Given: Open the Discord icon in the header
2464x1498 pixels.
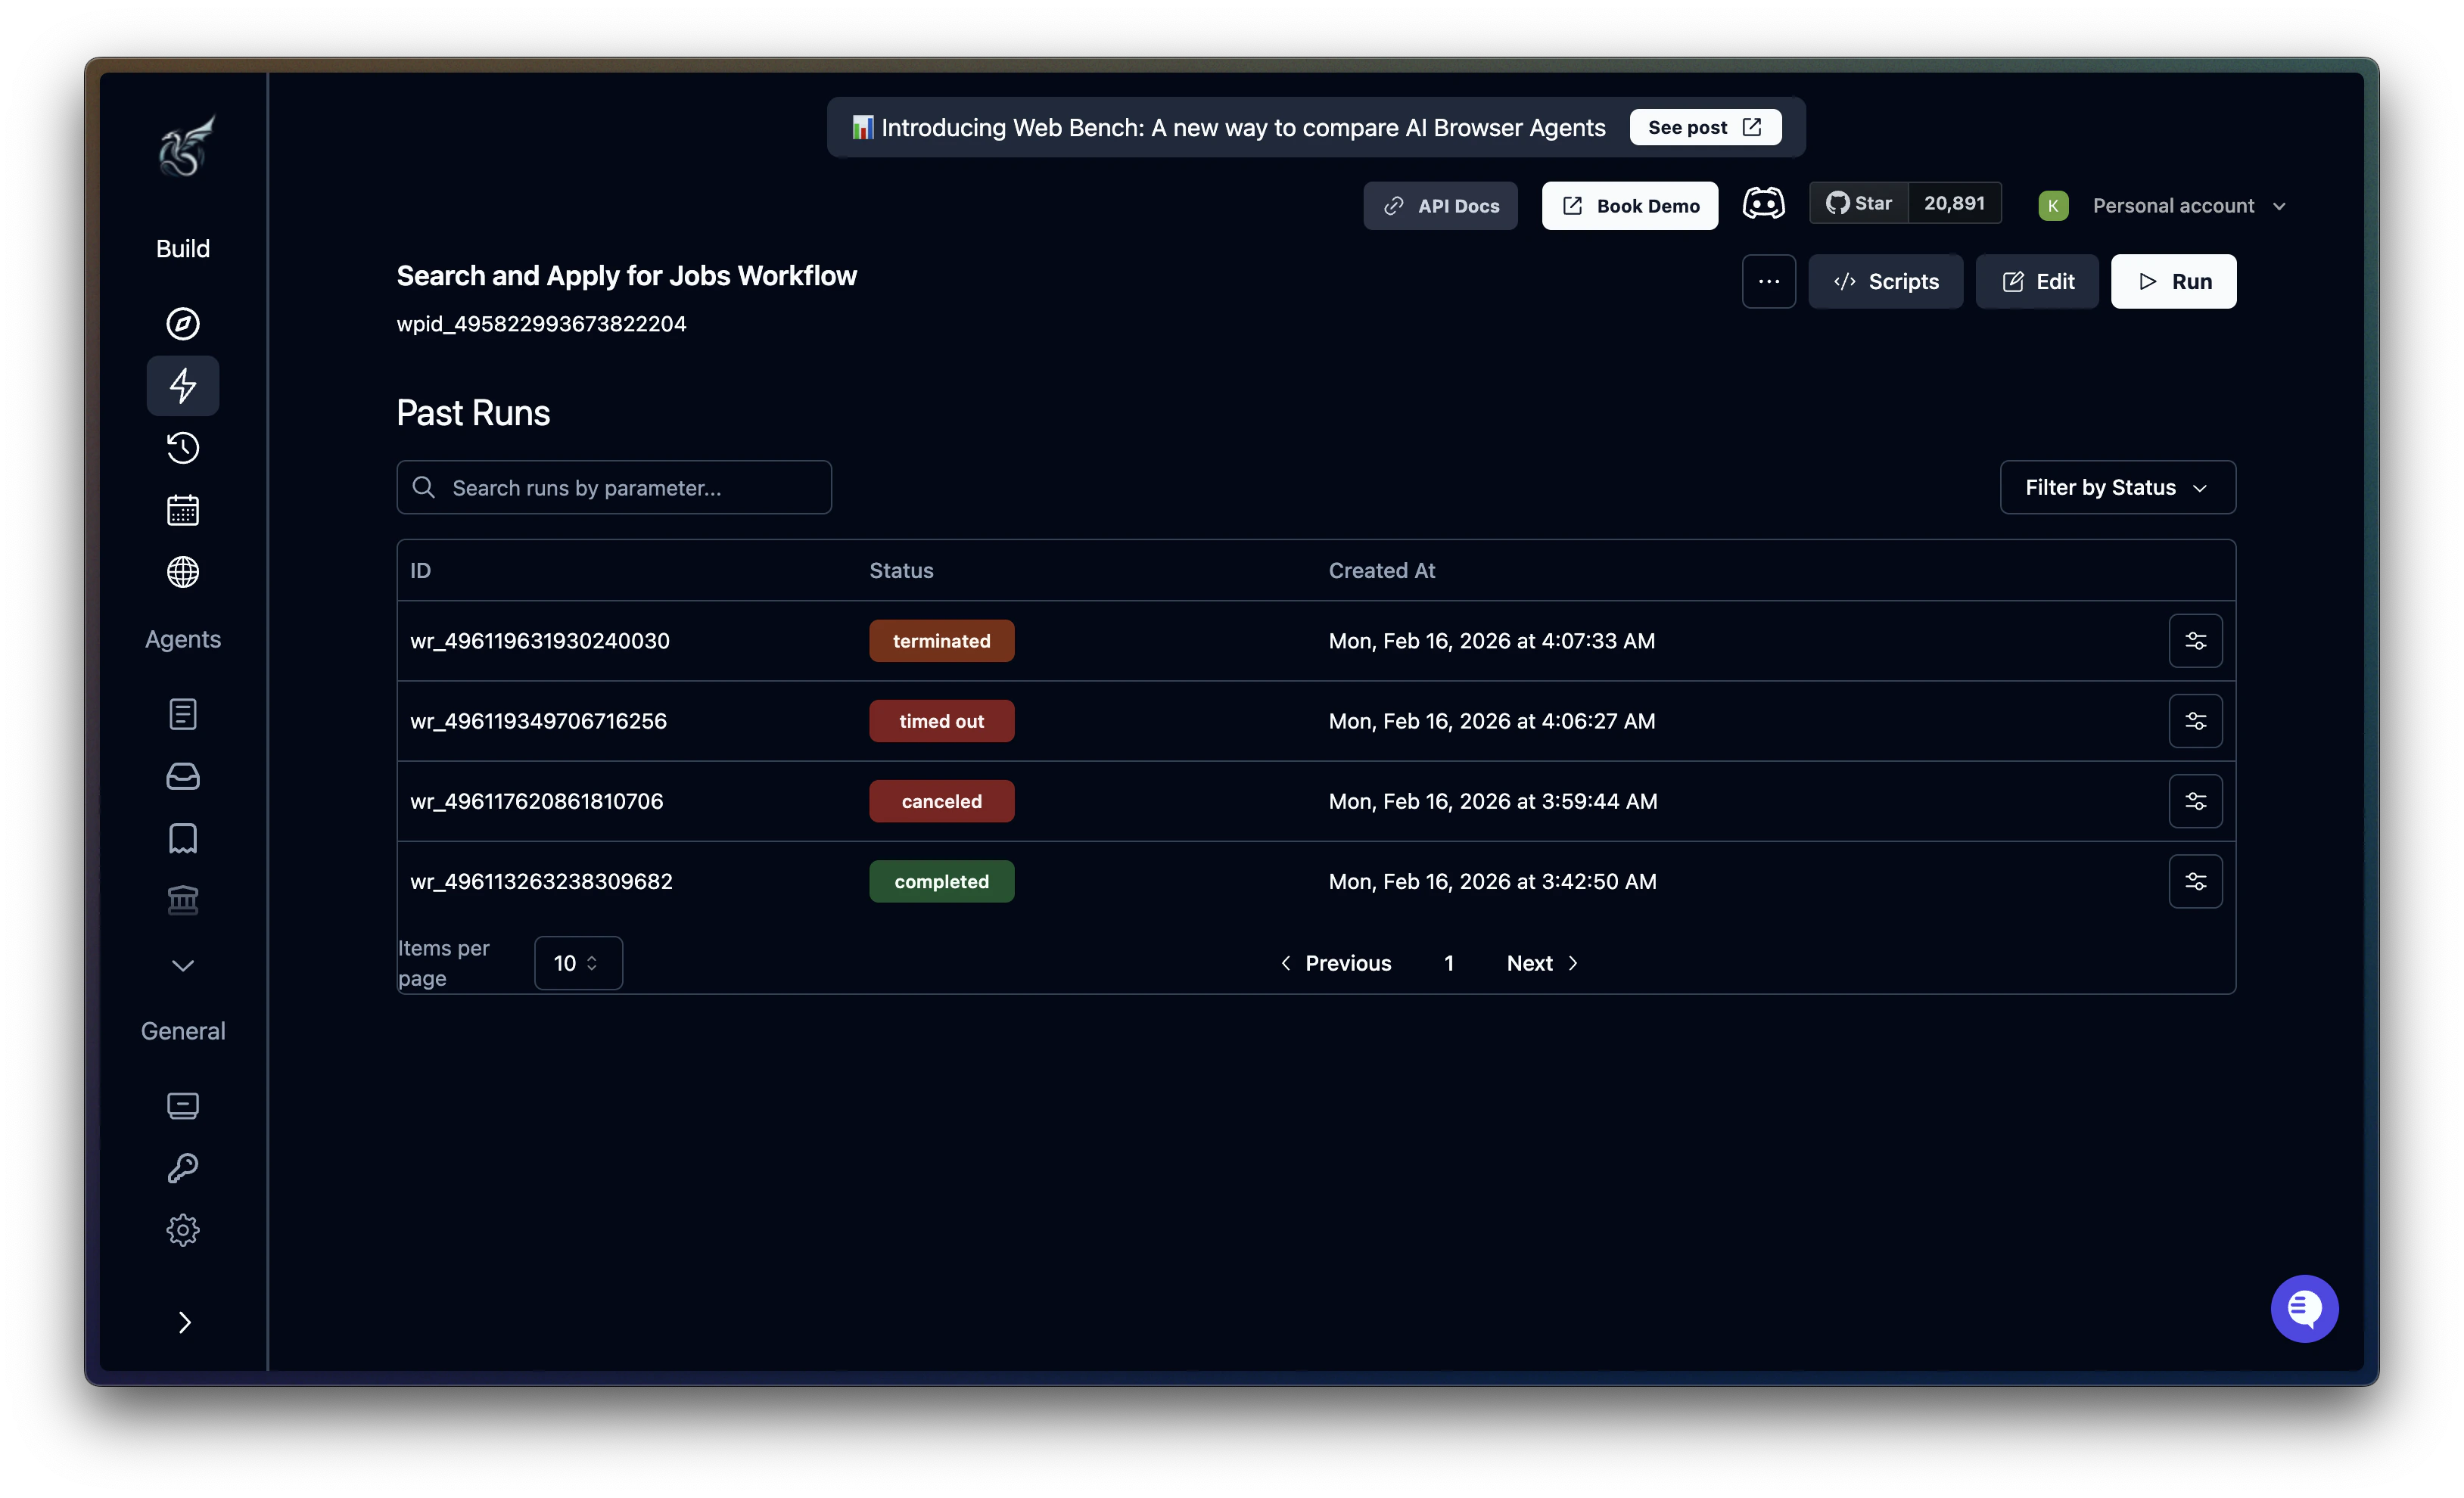Looking at the screenshot, I should [1763, 203].
